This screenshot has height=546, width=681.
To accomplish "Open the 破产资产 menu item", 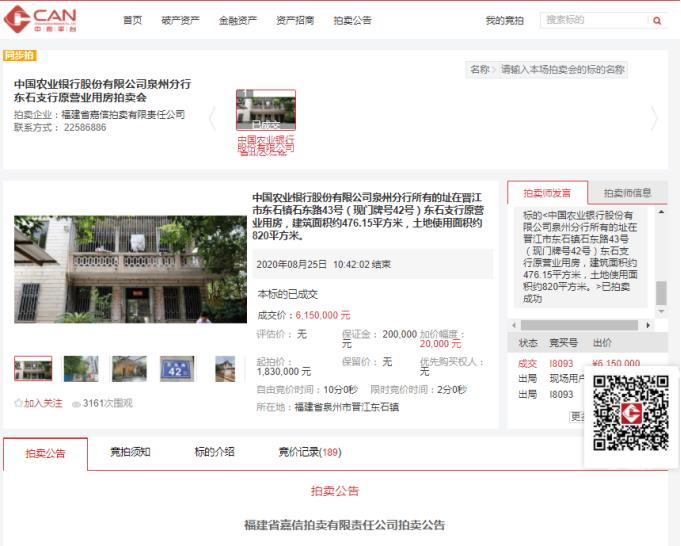I will 180,20.
